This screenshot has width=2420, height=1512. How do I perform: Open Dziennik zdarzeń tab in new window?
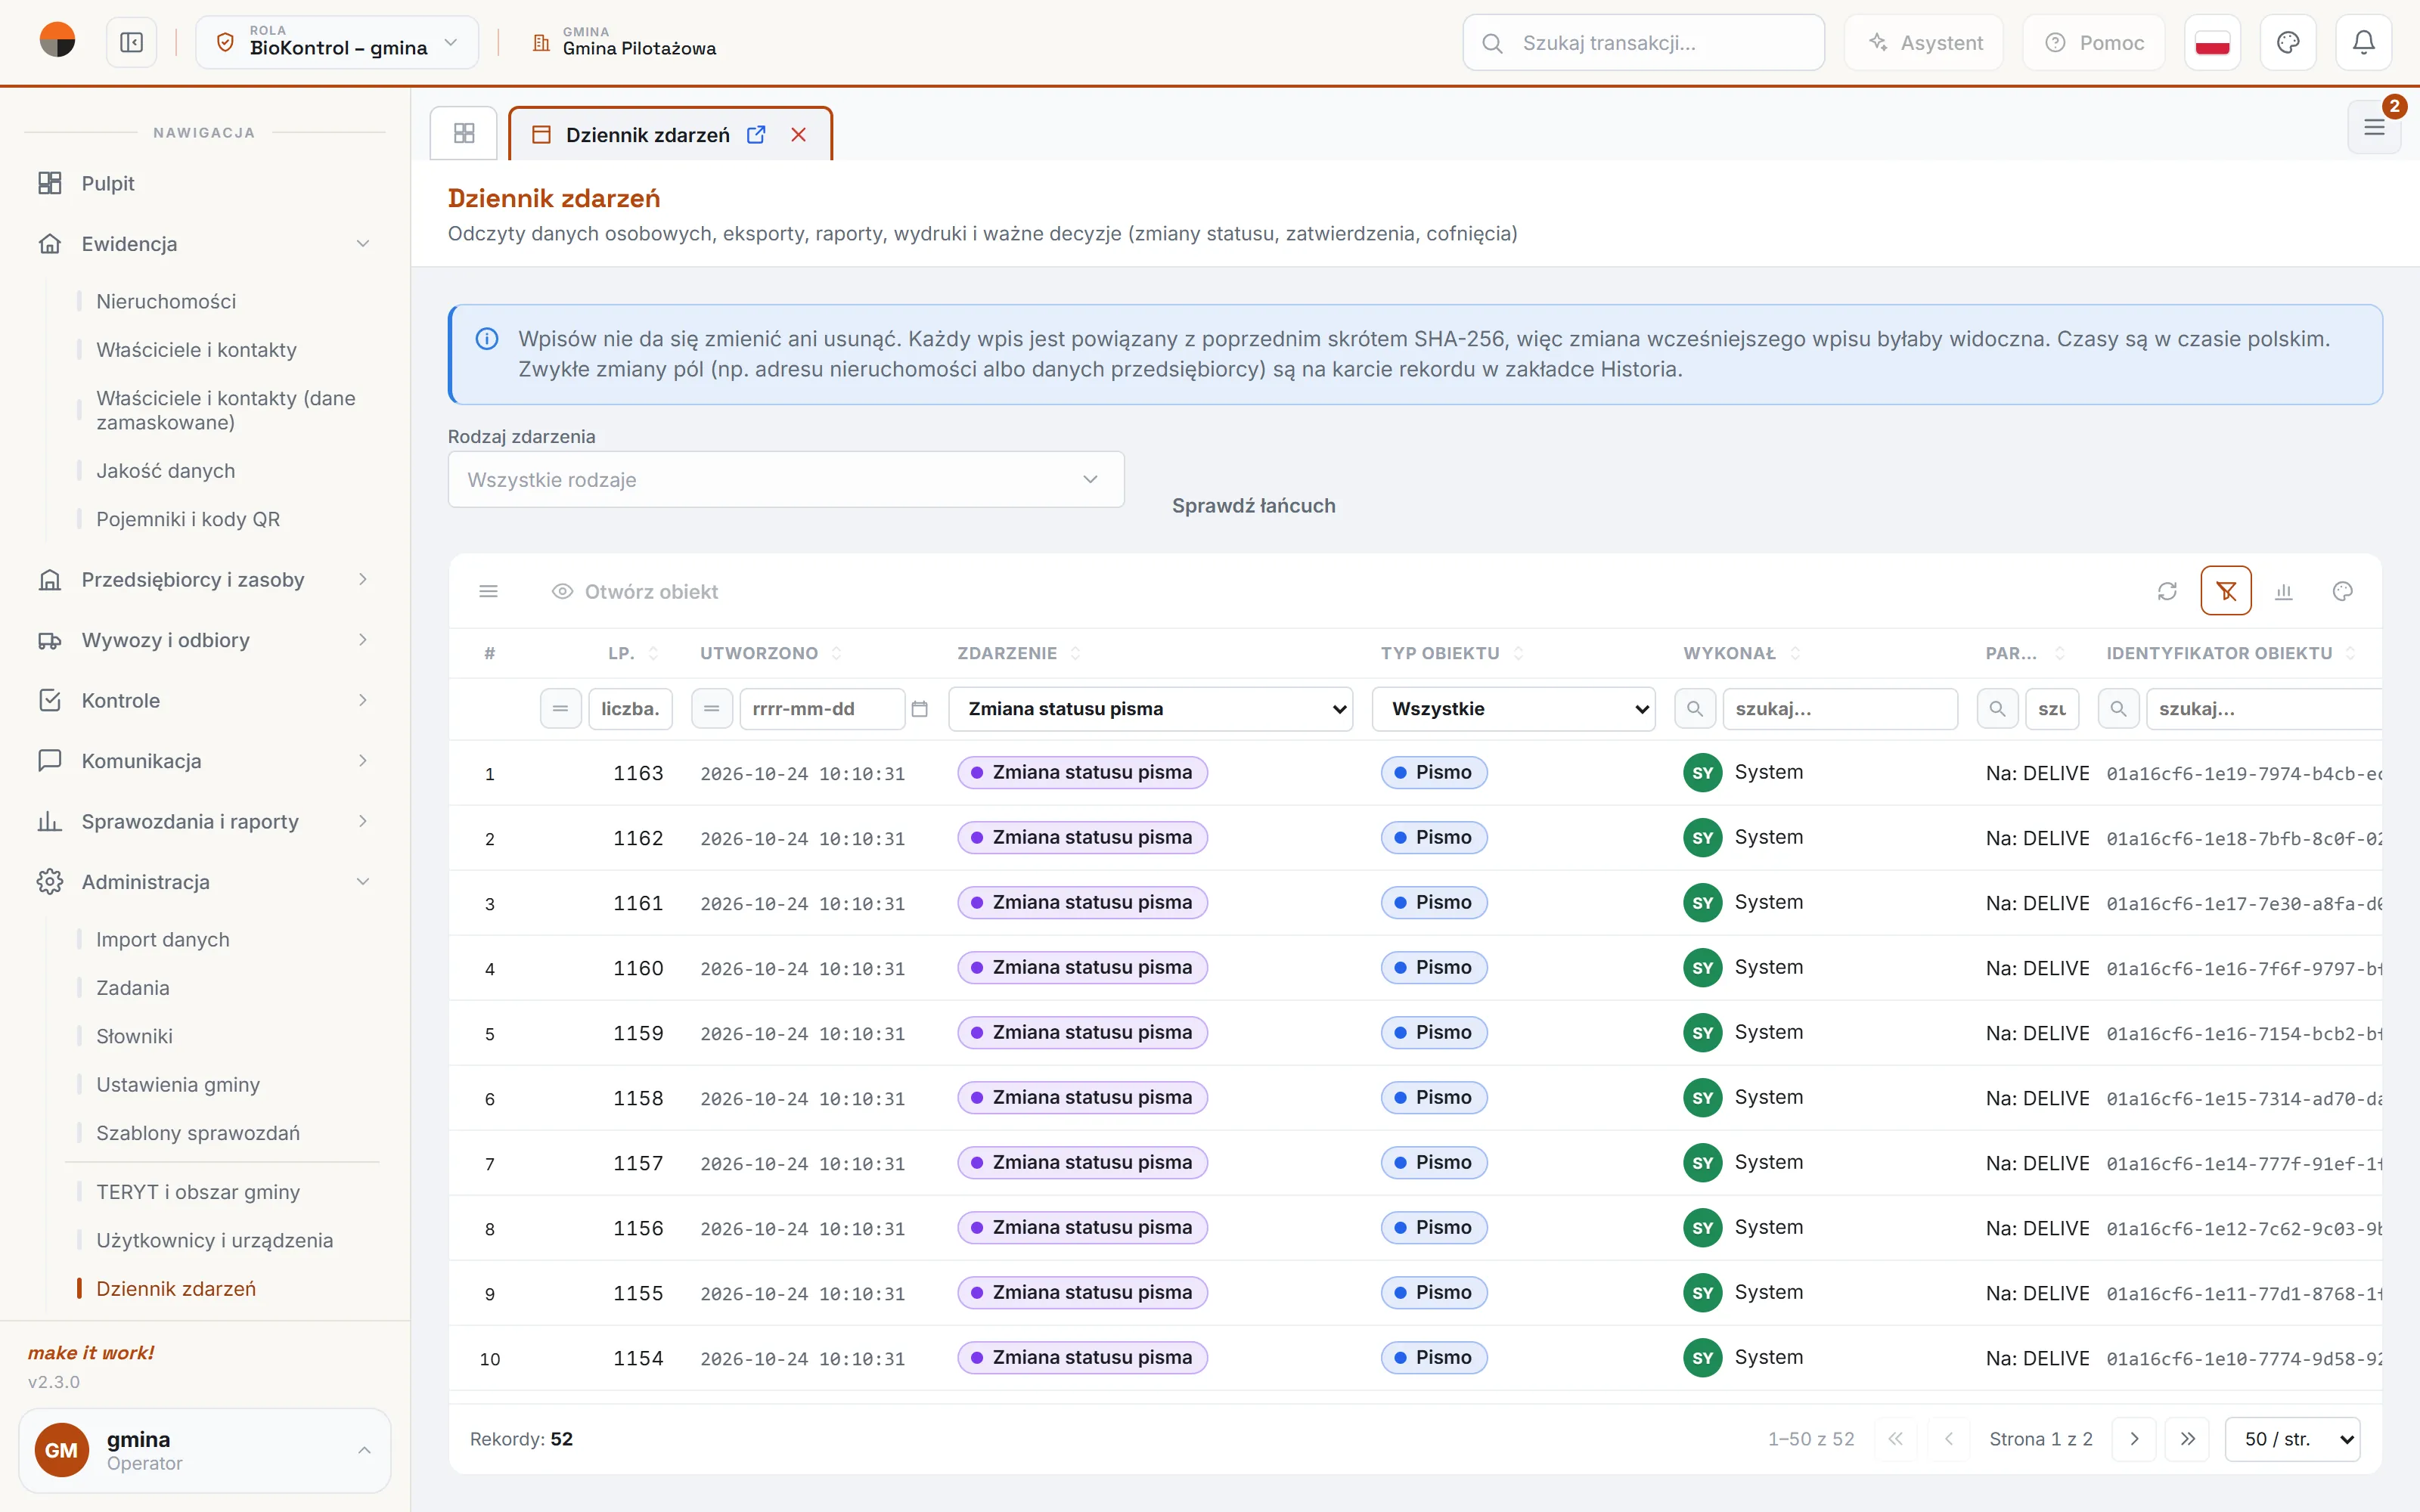756,134
